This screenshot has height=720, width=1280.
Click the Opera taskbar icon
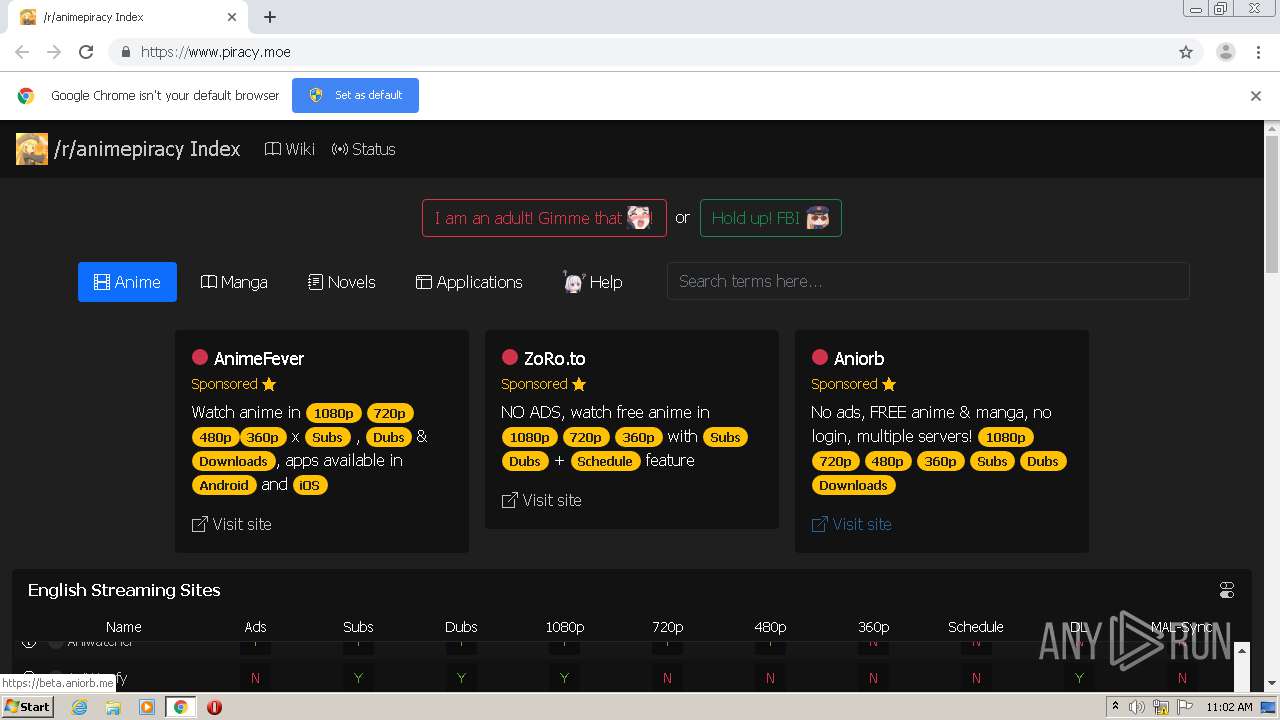click(x=214, y=707)
